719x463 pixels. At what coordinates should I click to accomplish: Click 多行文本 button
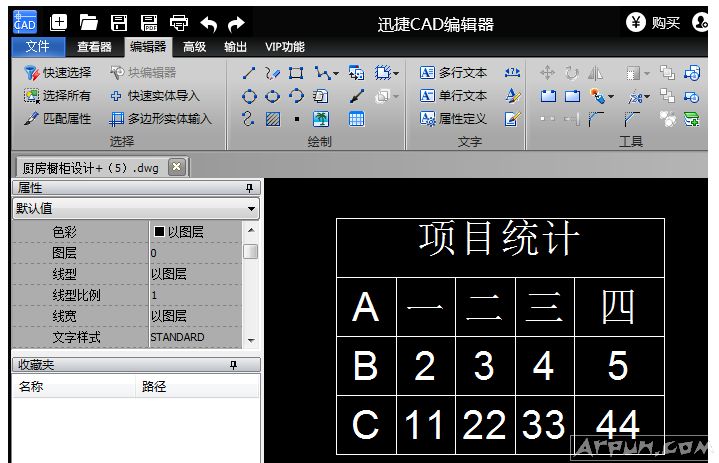pyautogui.click(x=454, y=72)
